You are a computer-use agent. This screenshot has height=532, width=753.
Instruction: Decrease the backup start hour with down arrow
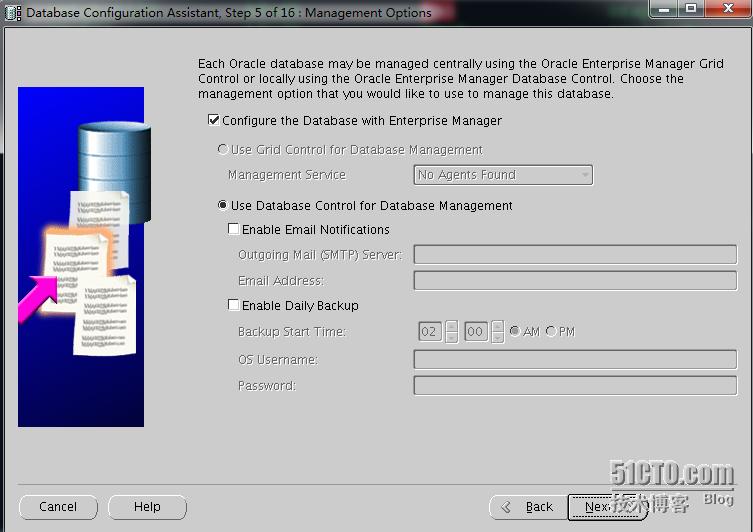(451, 337)
